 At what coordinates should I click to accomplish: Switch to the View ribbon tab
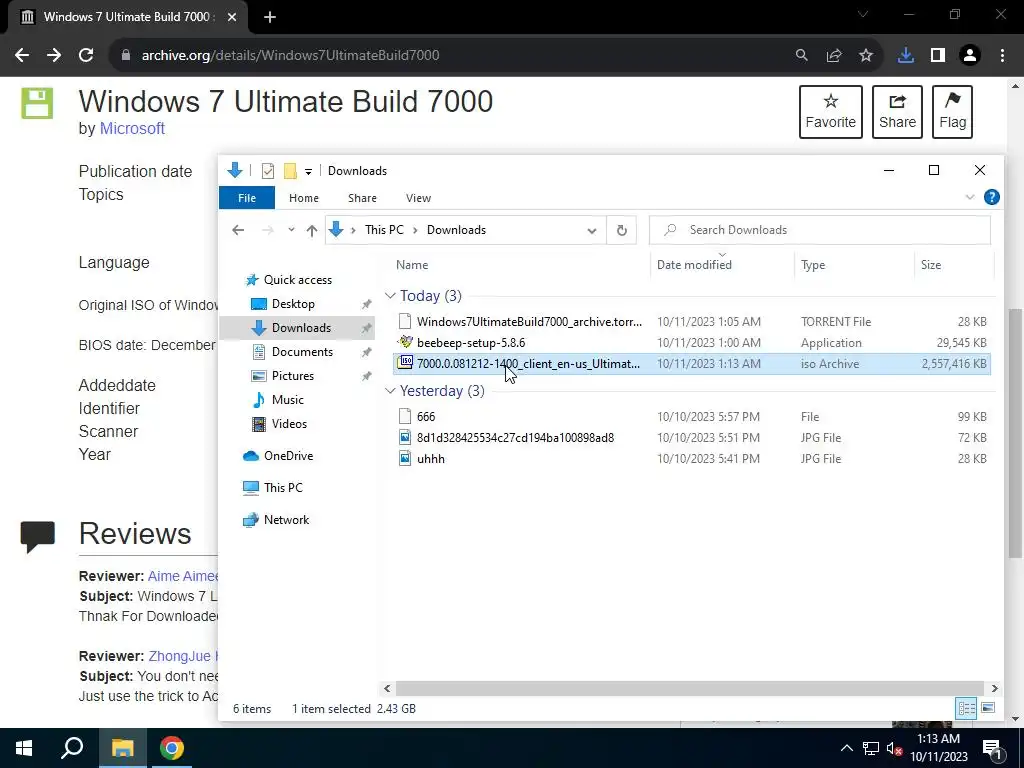pos(418,198)
